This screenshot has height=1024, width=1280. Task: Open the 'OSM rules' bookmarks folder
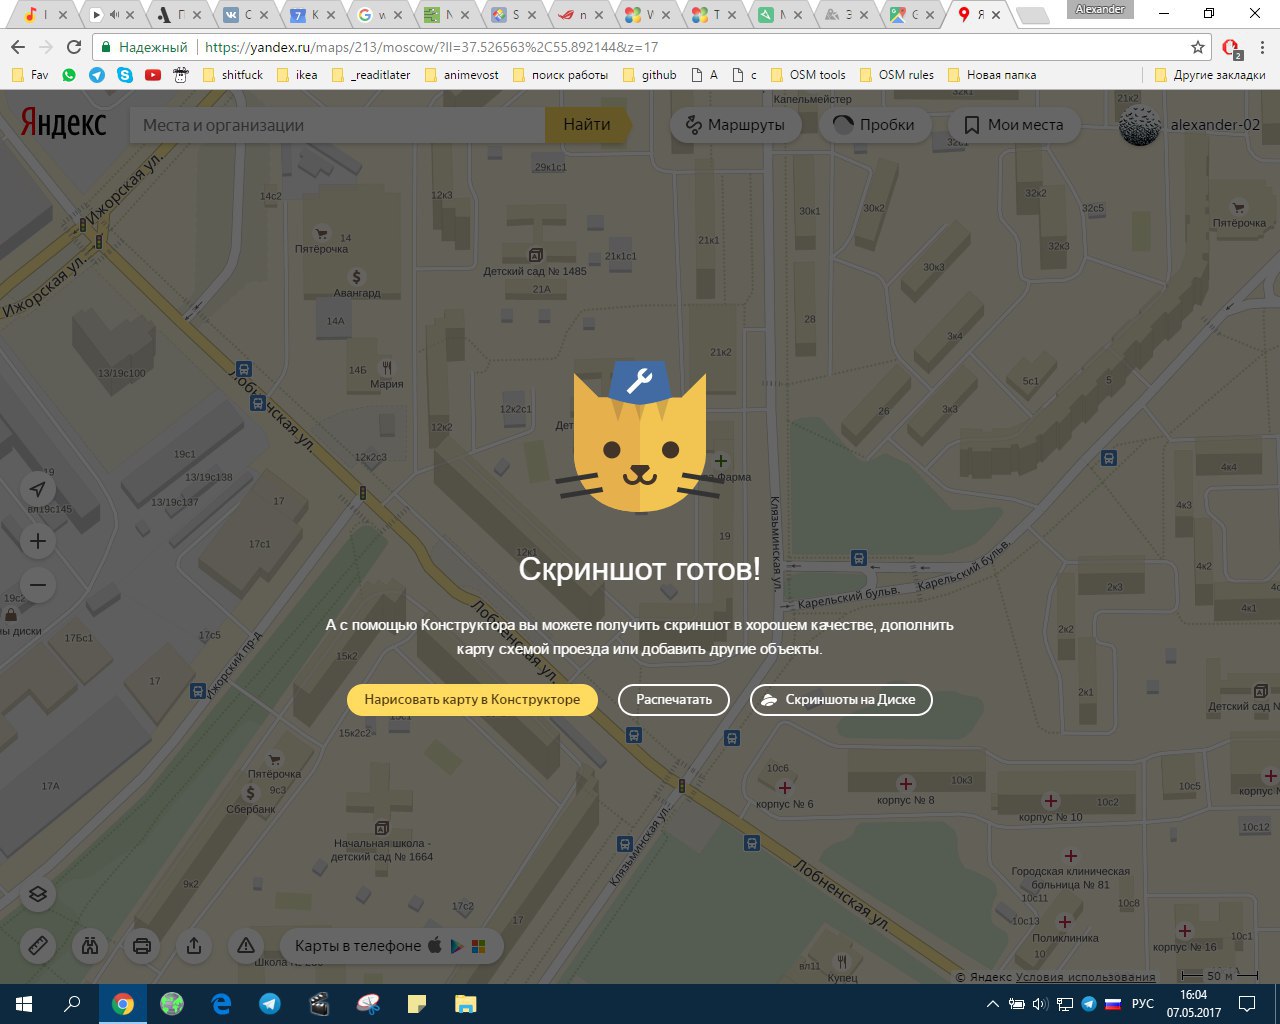click(897, 75)
